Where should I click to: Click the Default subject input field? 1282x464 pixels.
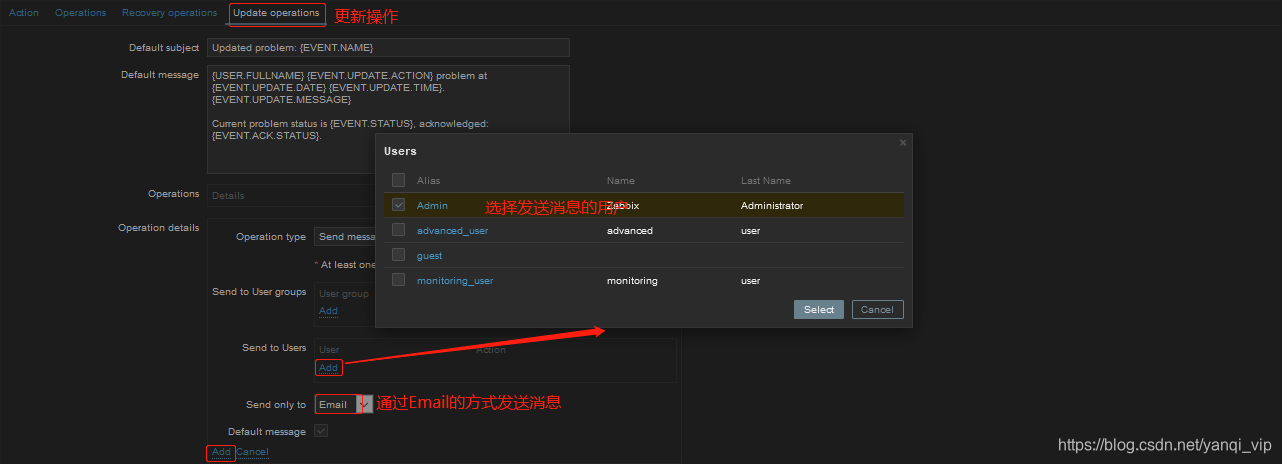tap(388, 47)
